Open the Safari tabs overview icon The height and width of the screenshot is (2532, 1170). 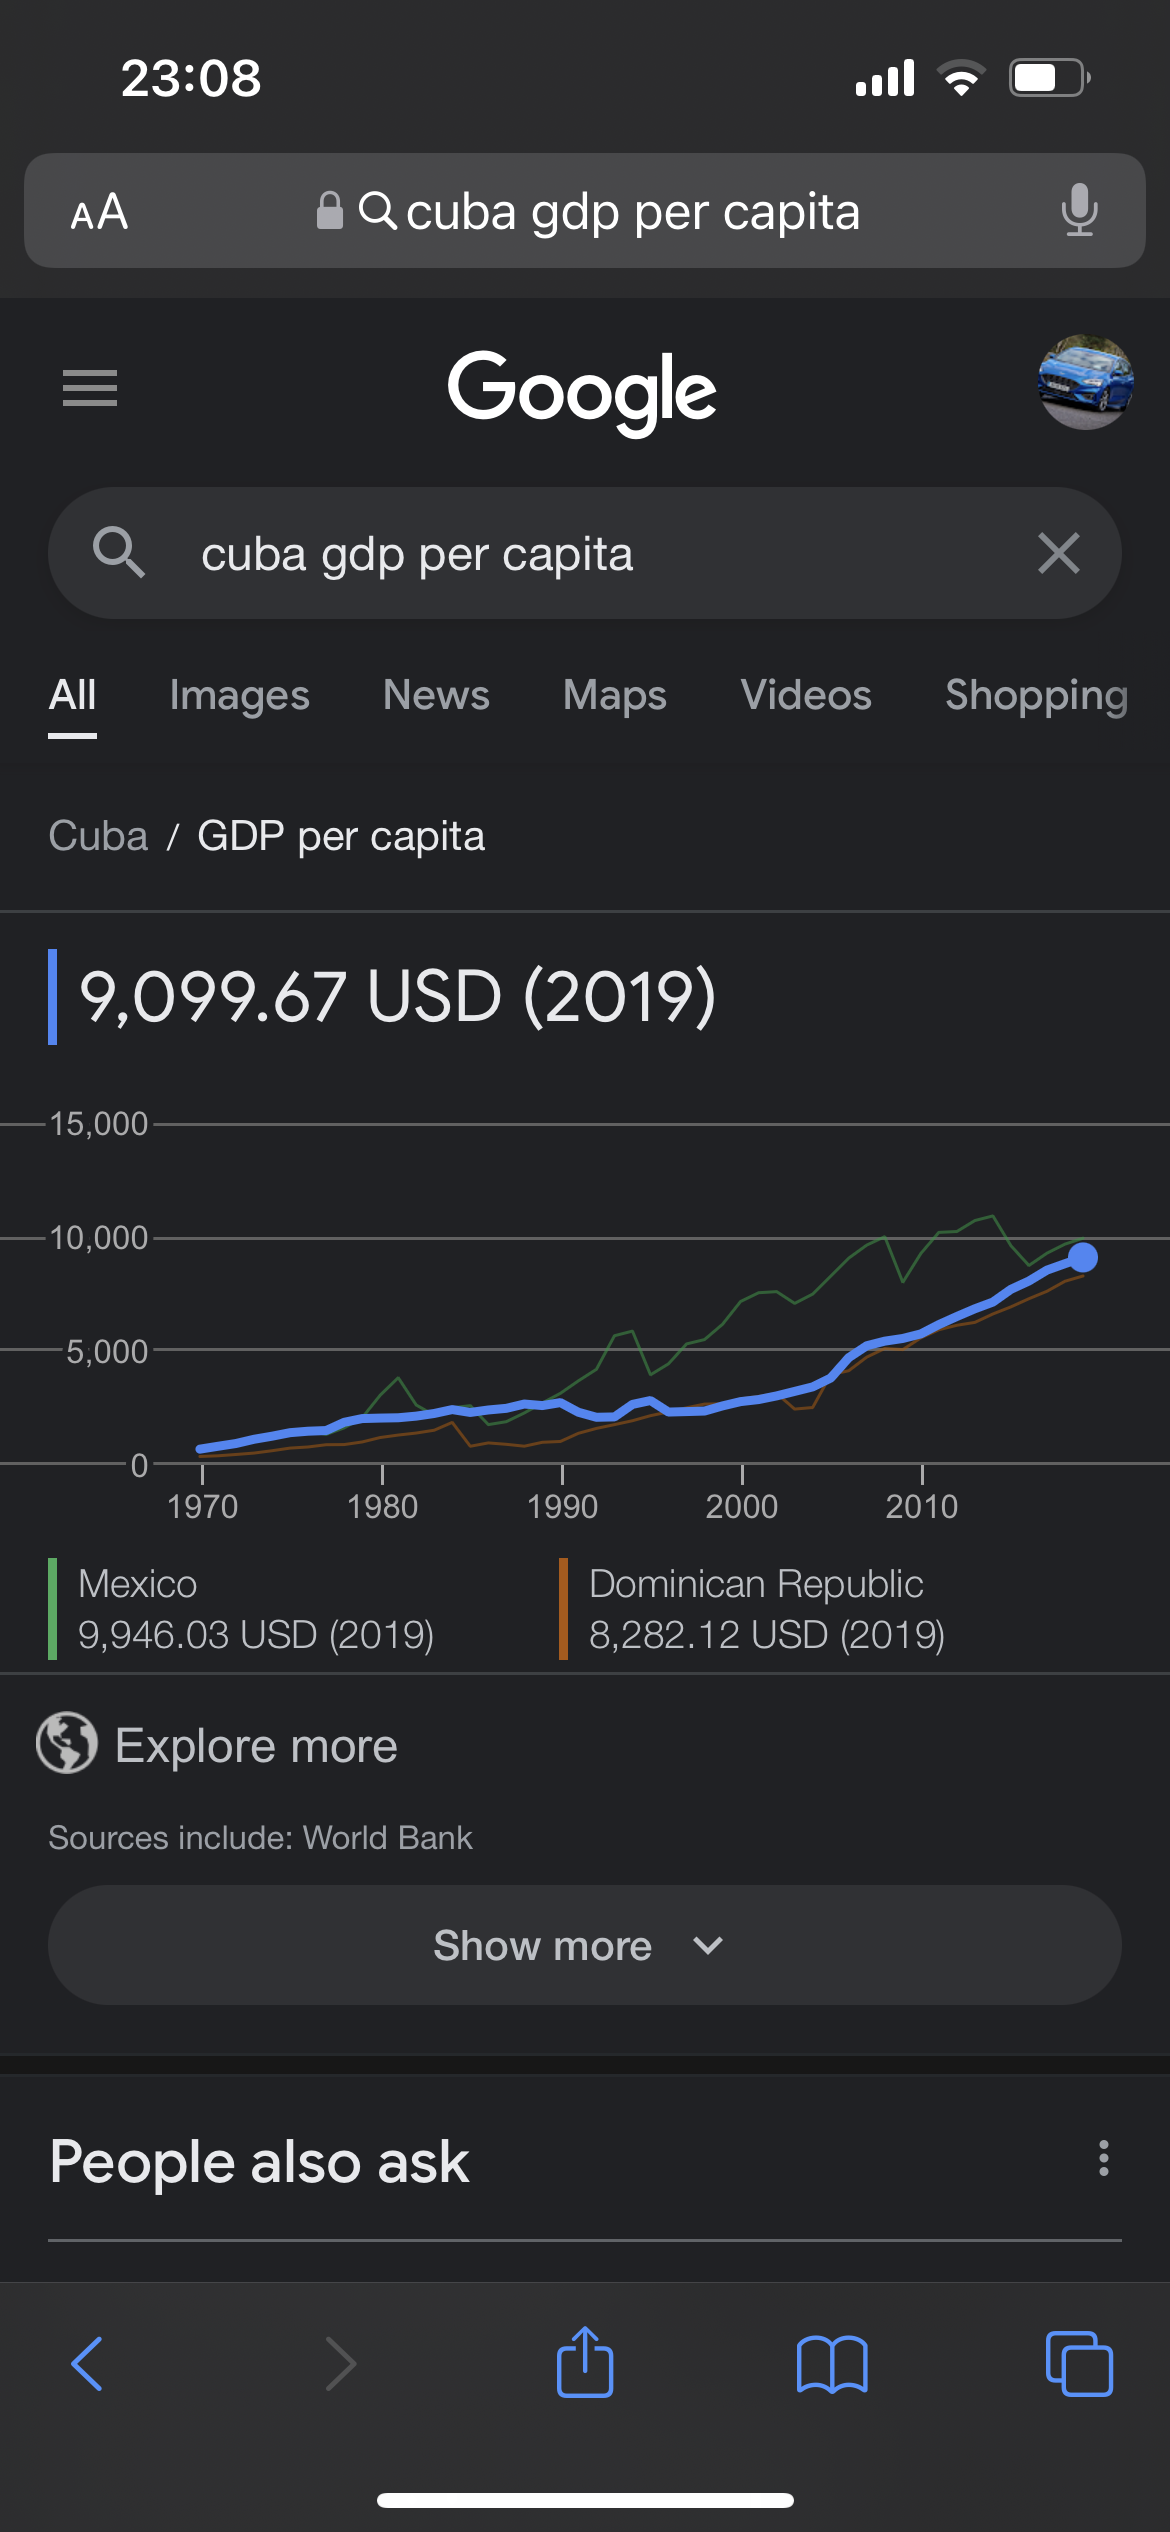1079,2364
